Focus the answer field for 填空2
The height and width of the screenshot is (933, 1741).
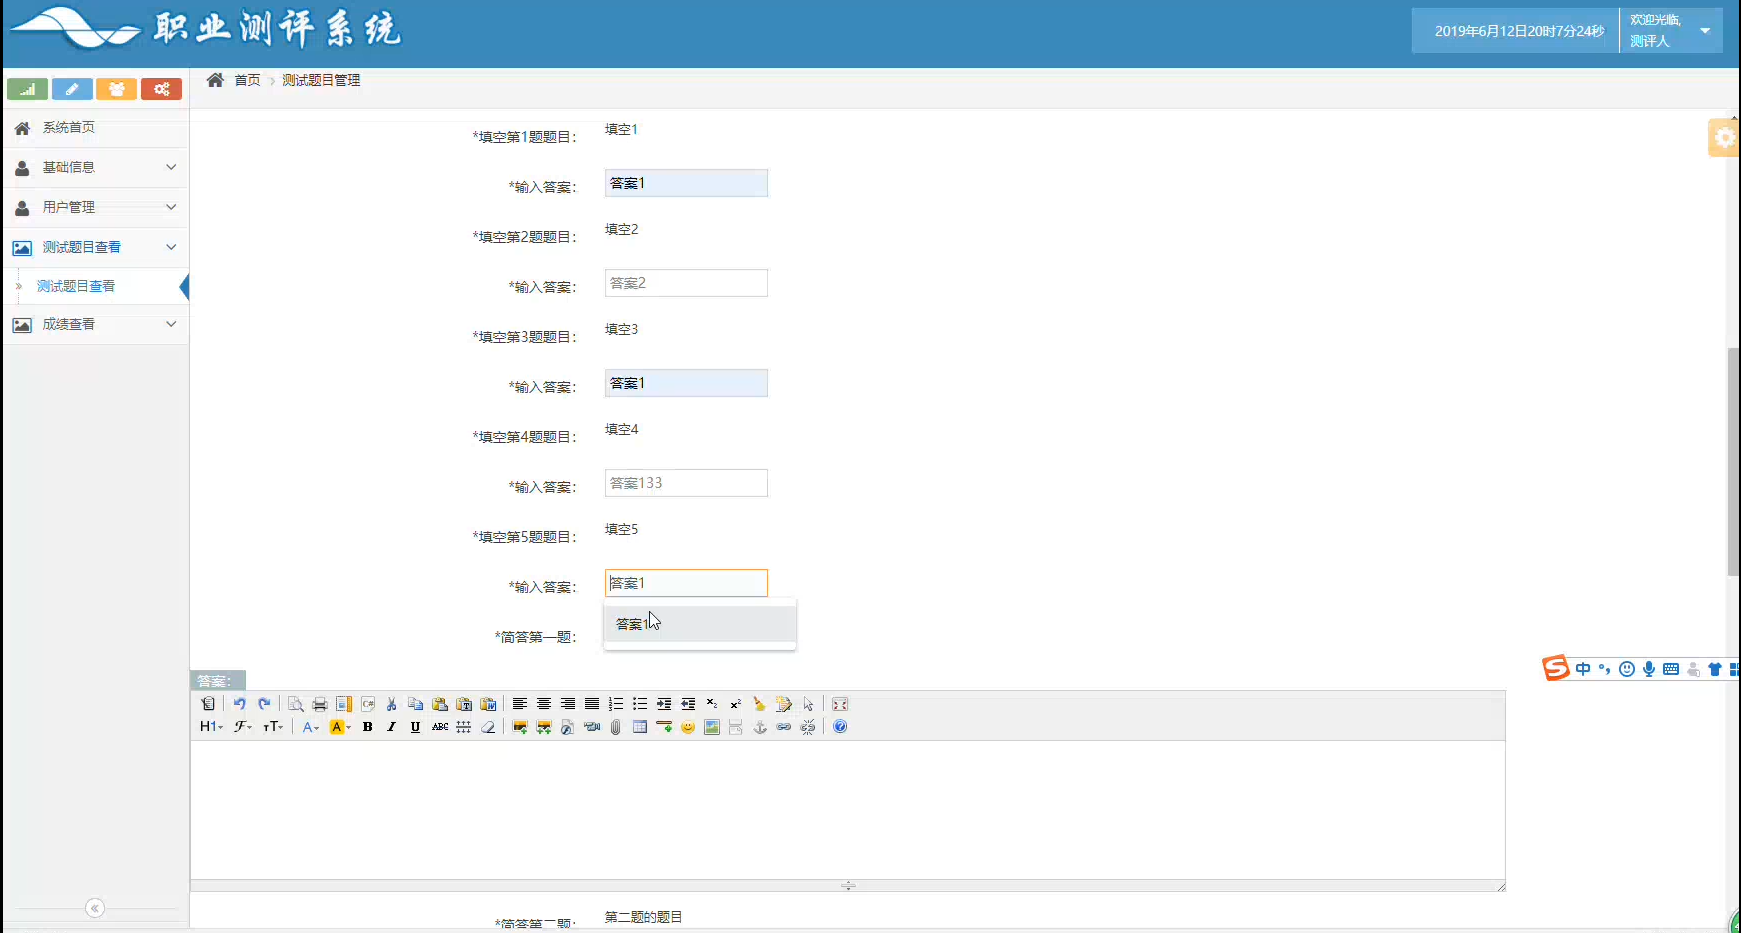tap(686, 283)
